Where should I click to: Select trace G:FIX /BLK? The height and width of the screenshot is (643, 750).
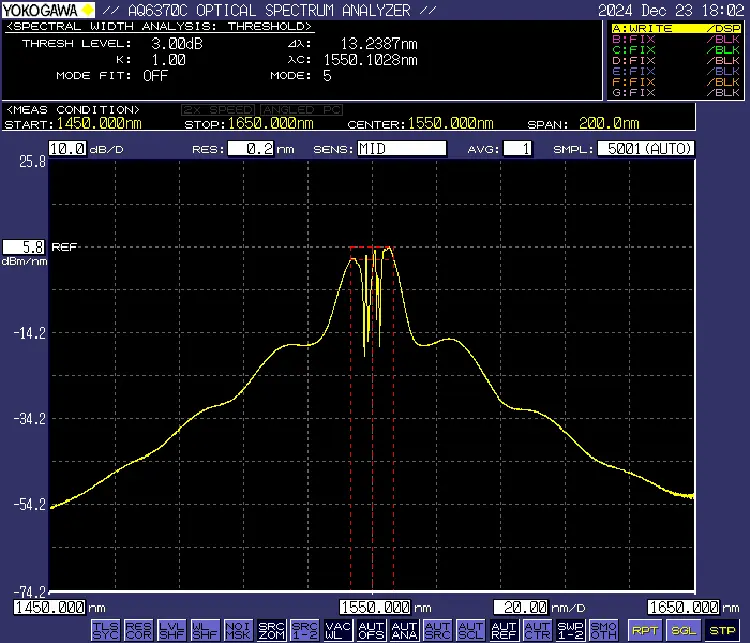pyautogui.click(x=676, y=92)
